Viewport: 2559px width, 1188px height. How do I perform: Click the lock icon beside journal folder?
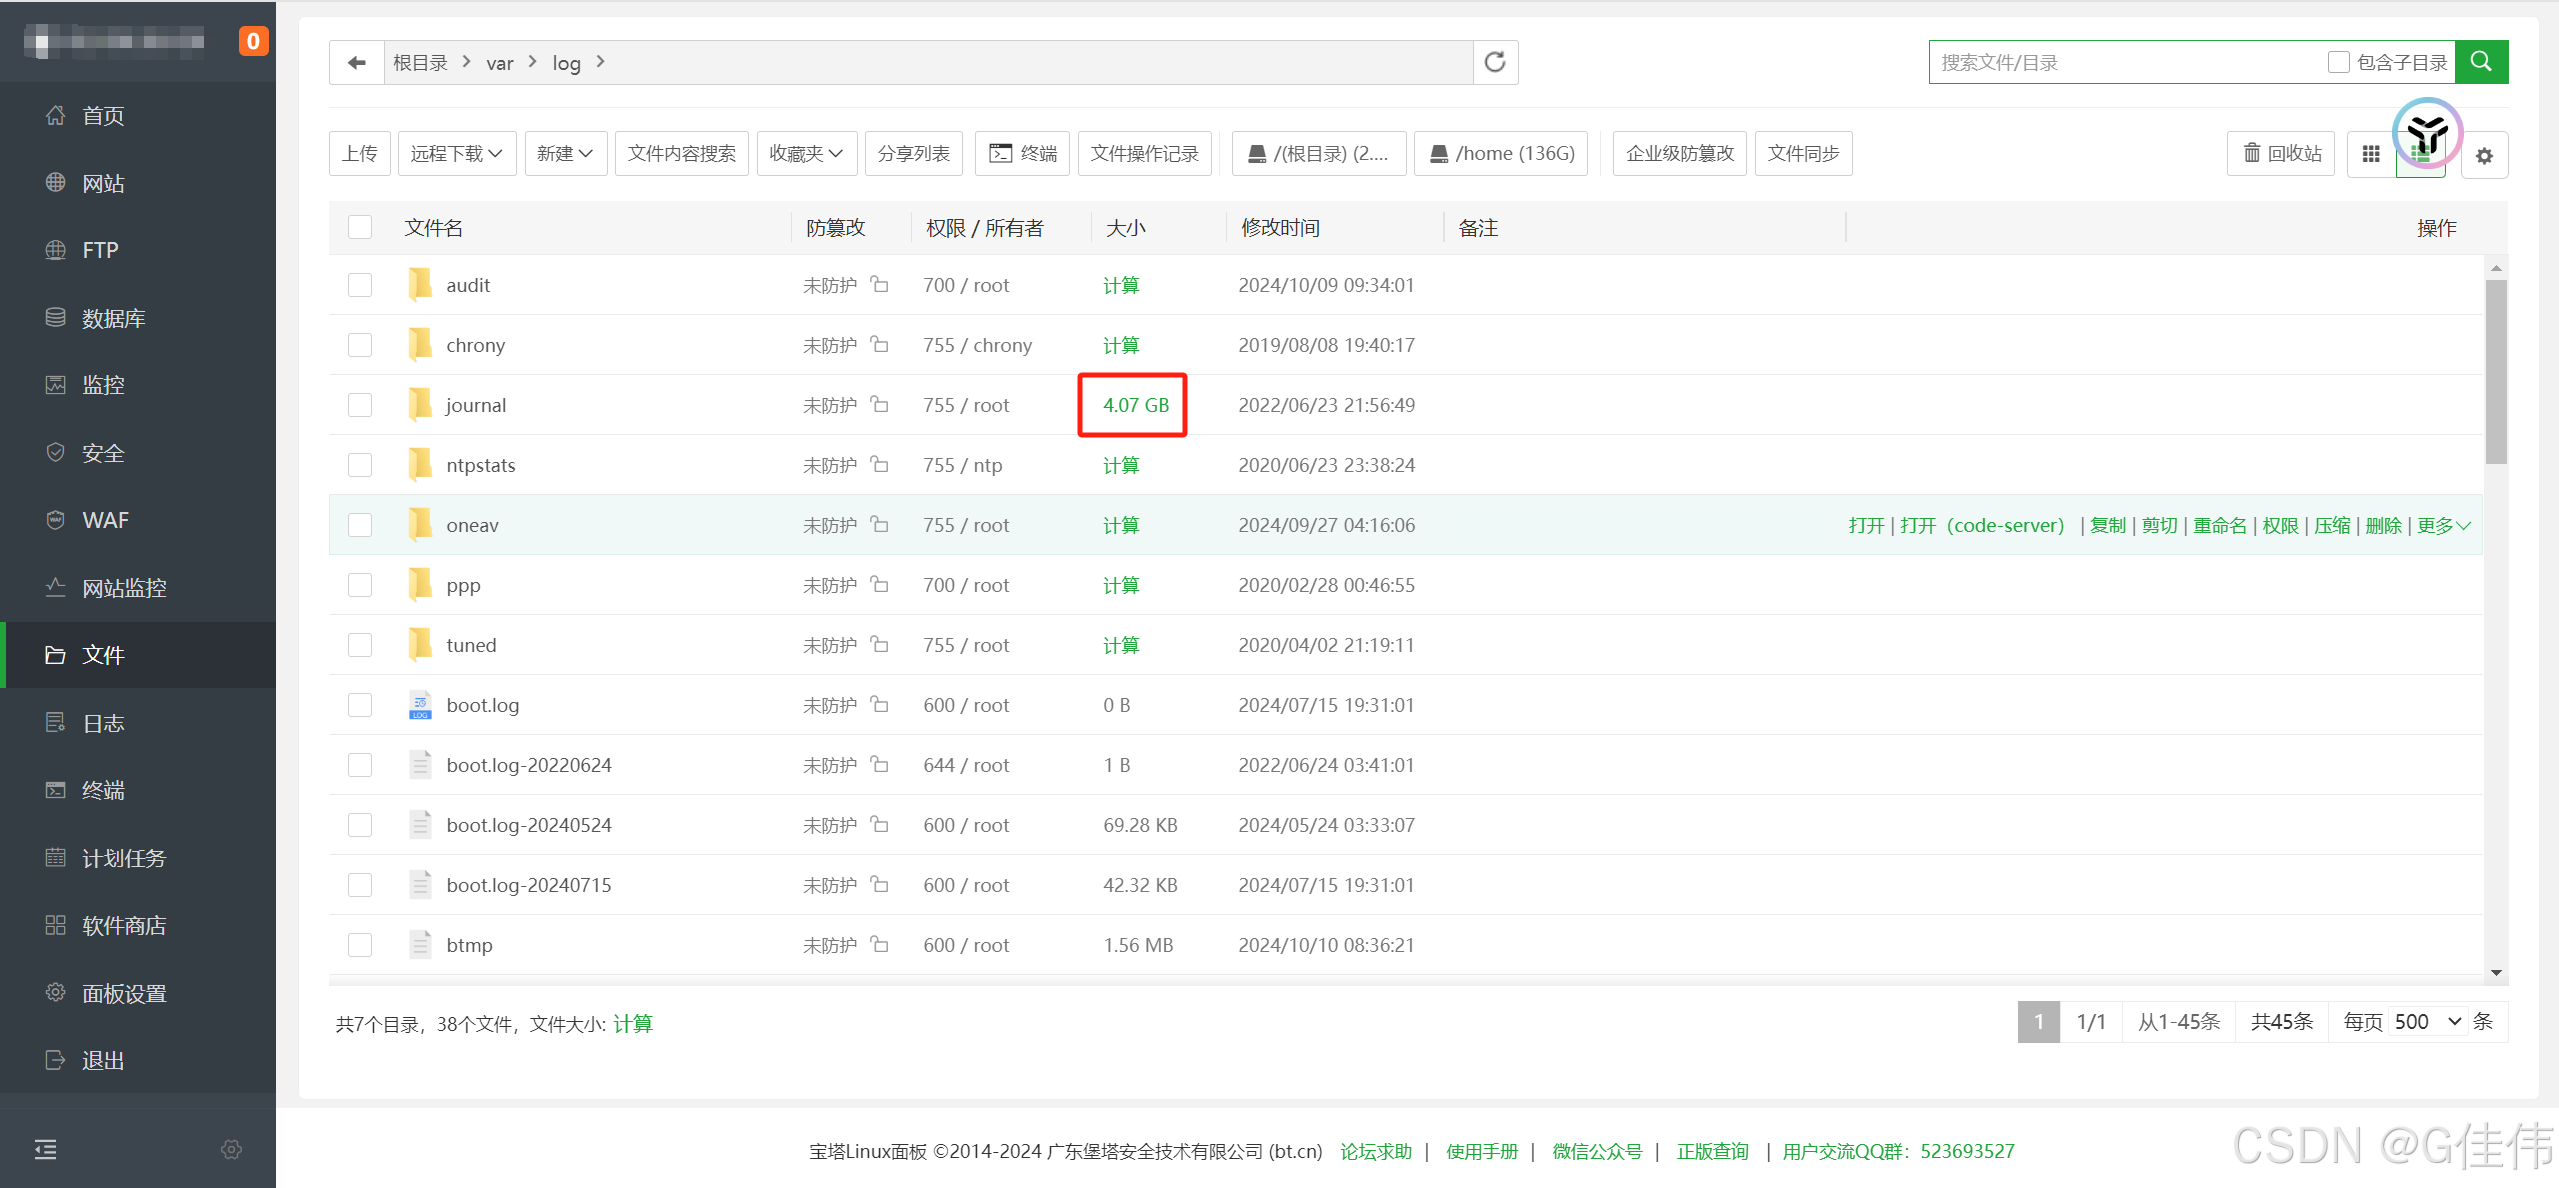coord(879,404)
